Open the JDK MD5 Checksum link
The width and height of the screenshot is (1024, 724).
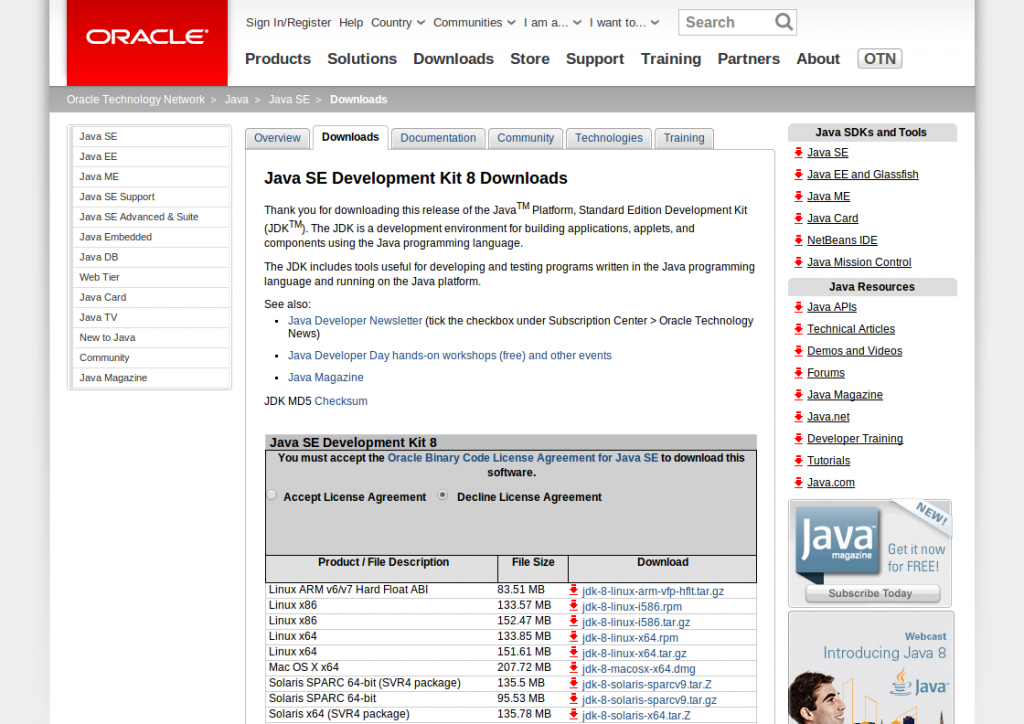341,400
